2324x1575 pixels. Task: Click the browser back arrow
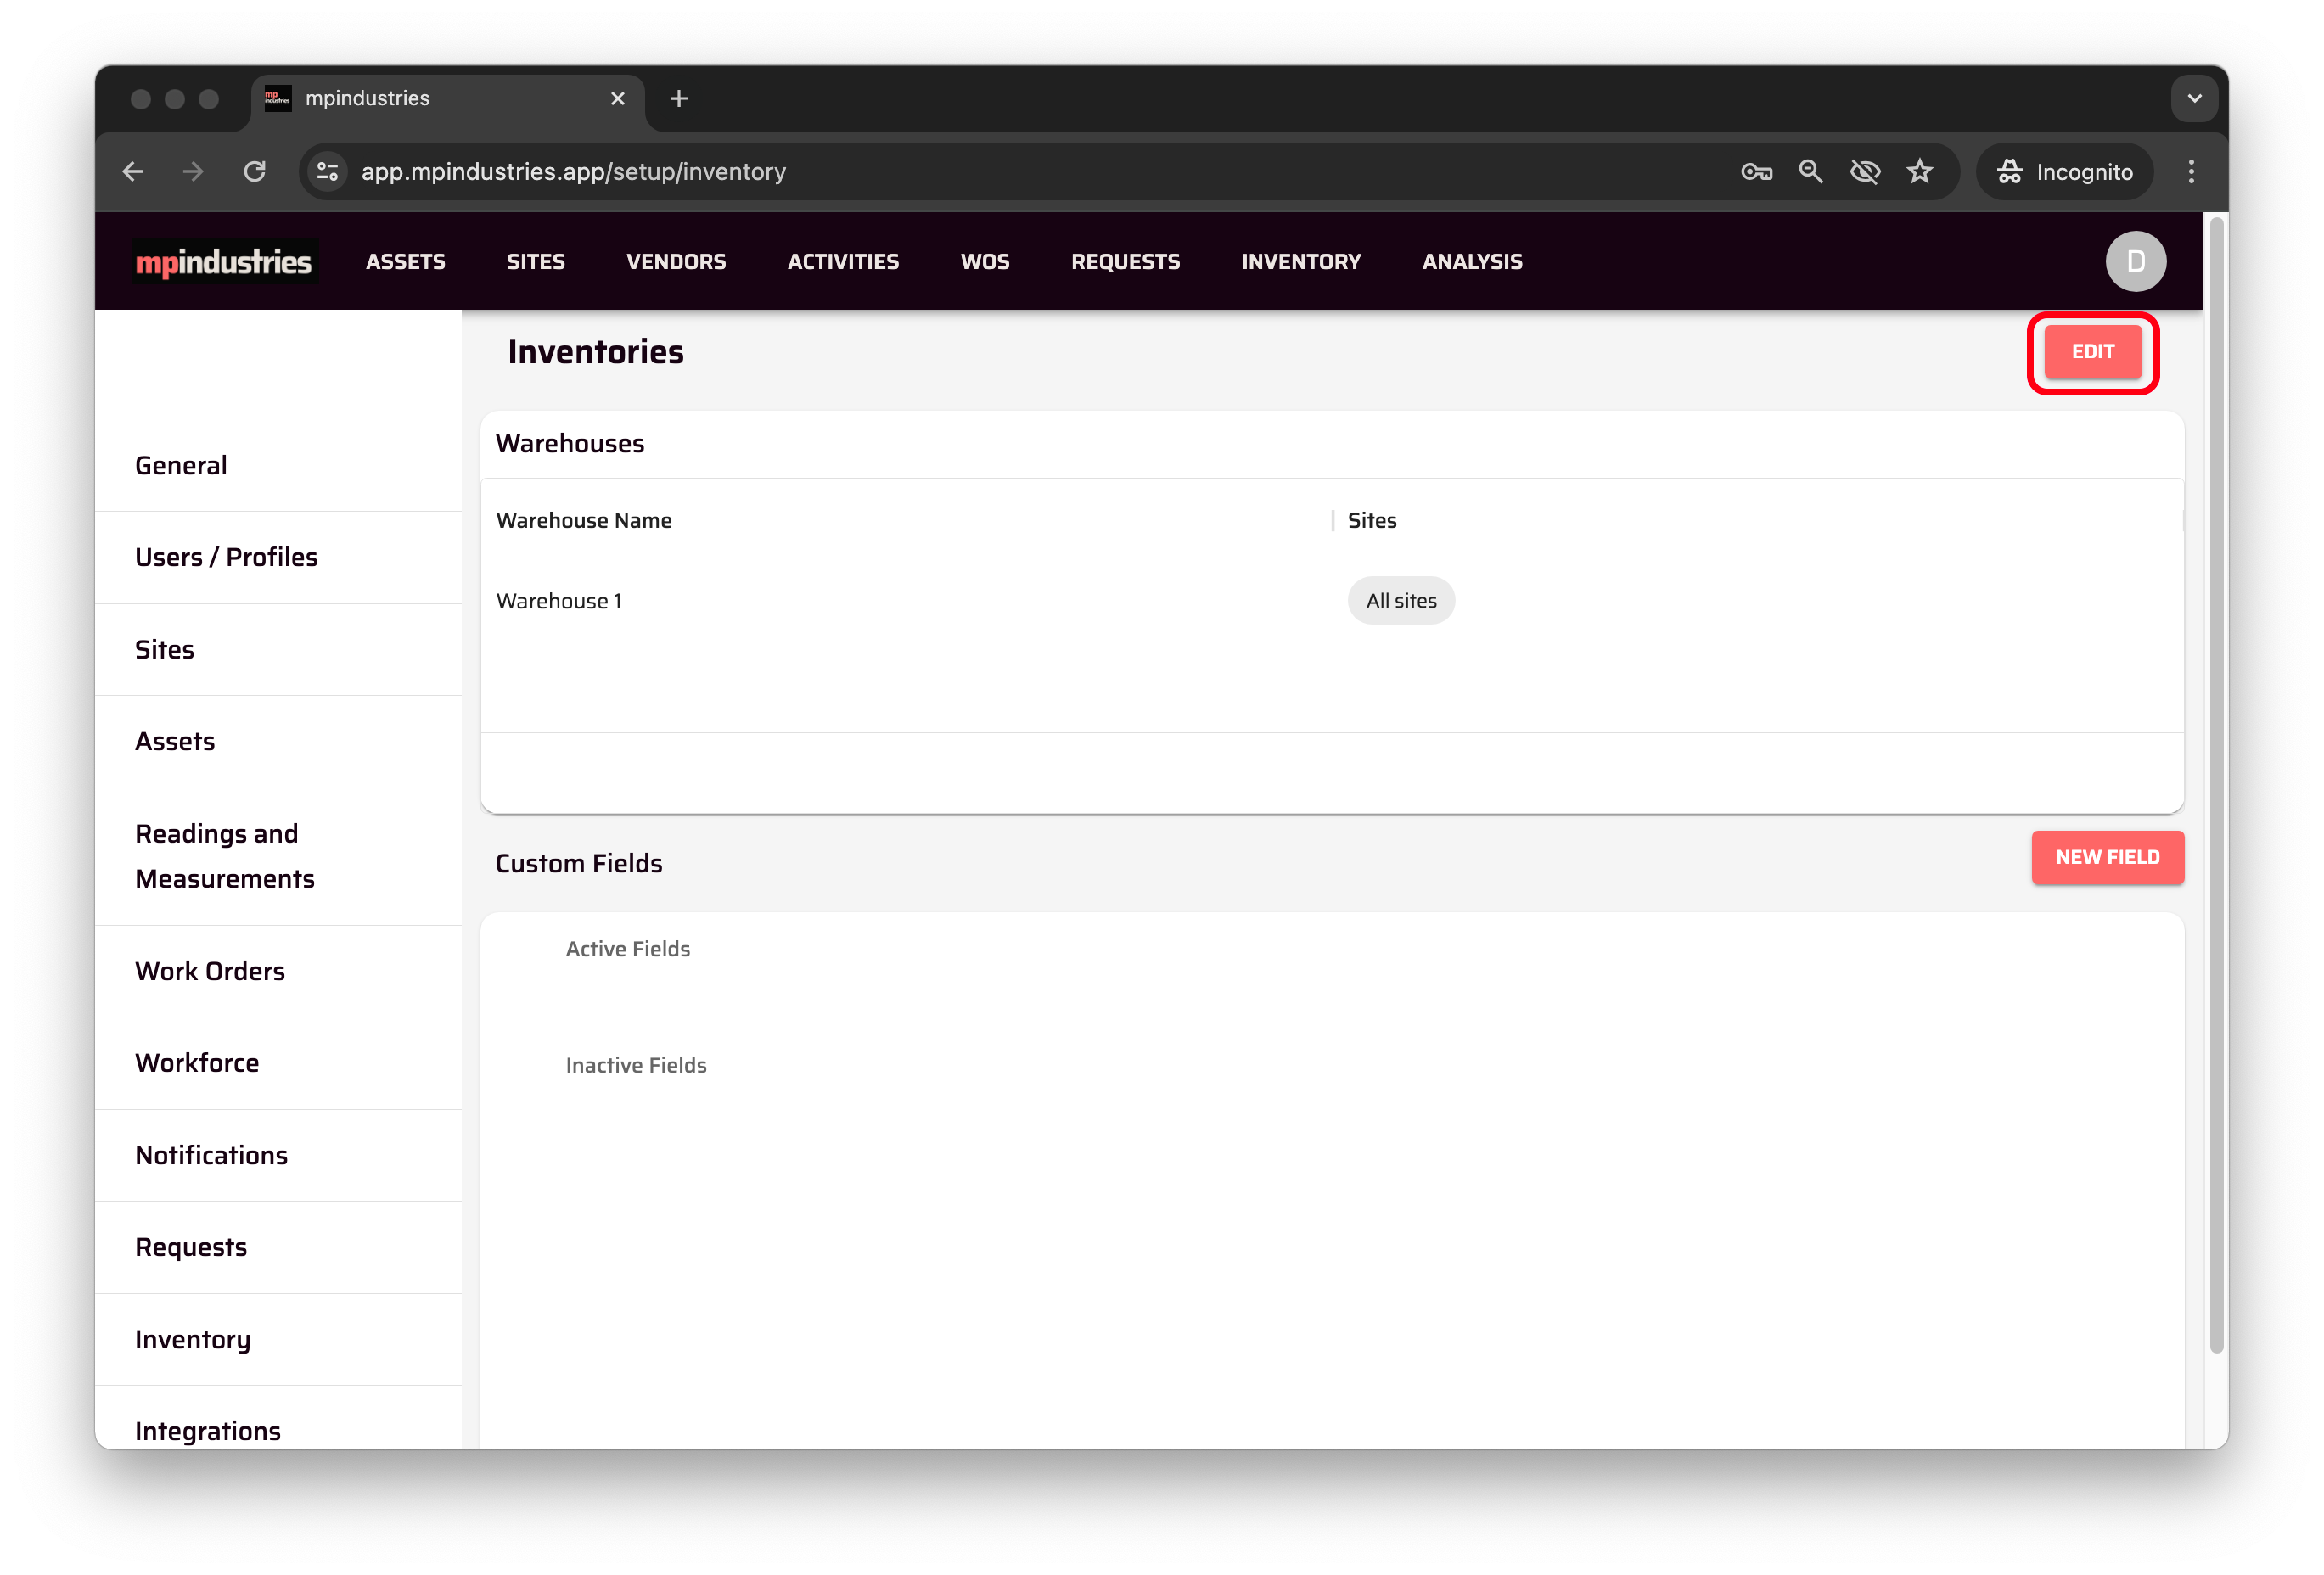point(133,172)
